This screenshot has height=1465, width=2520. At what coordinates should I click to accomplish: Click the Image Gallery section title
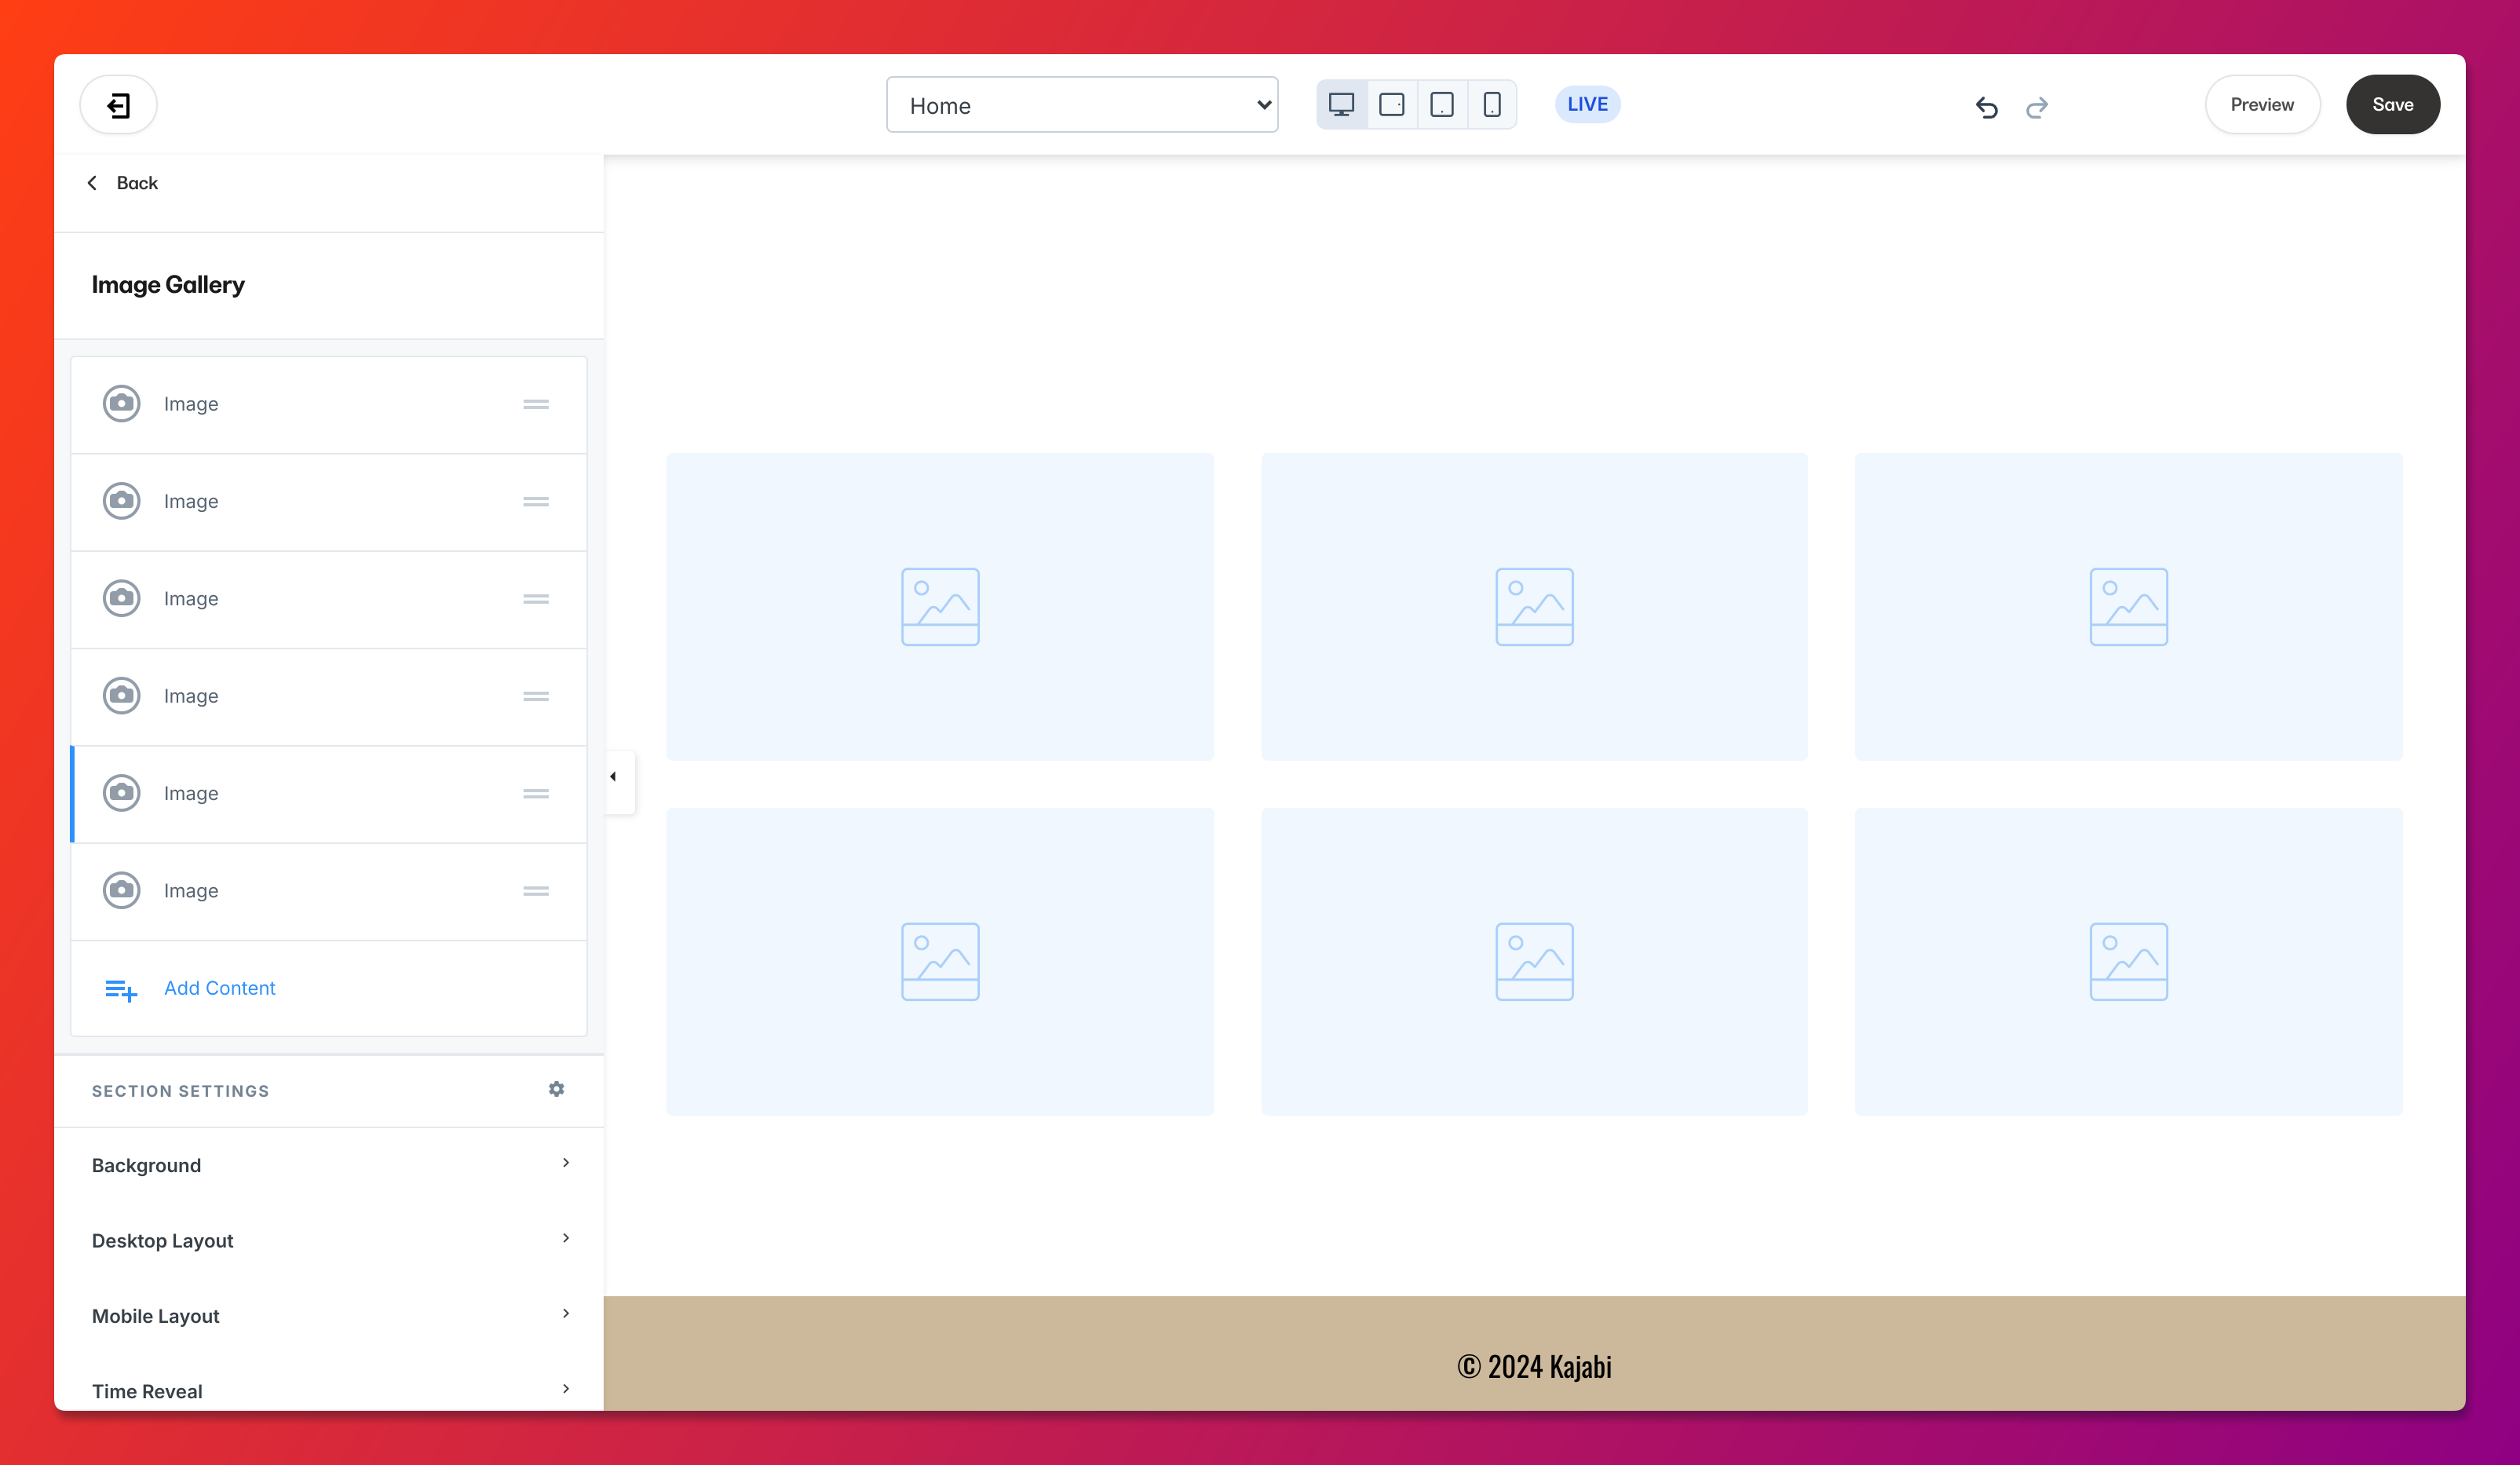click(x=168, y=285)
